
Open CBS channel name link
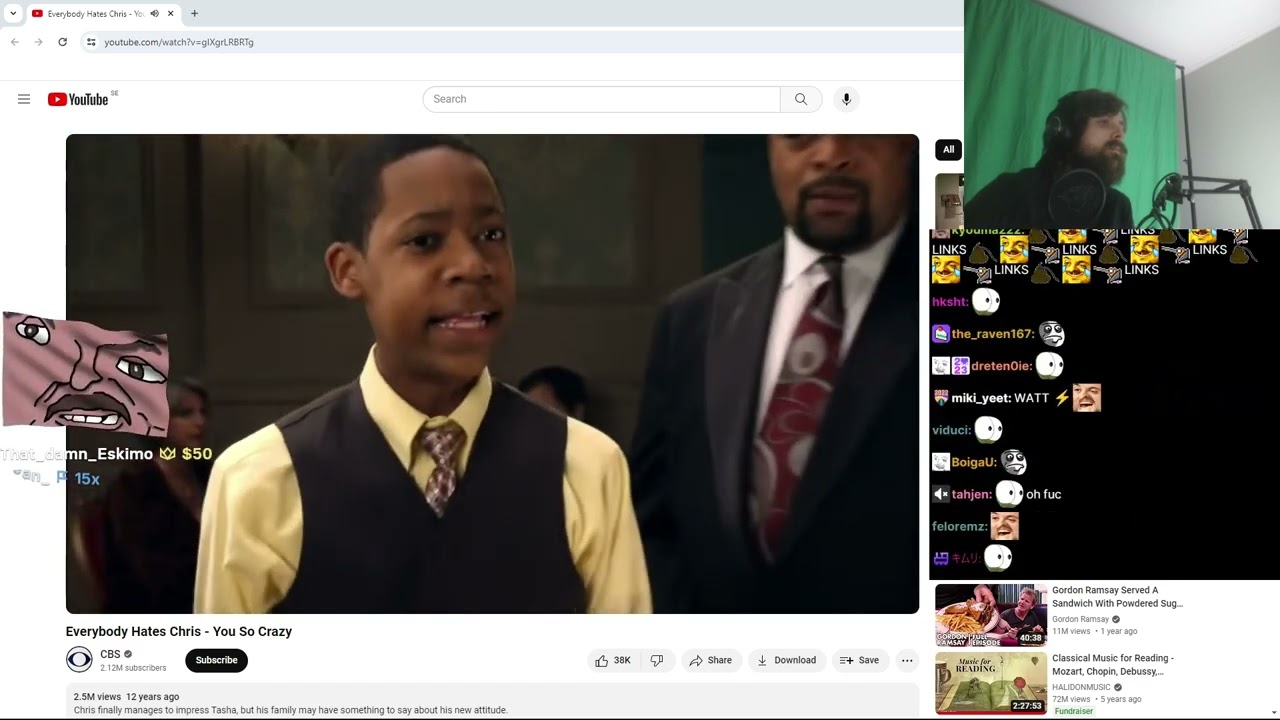point(110,654)
